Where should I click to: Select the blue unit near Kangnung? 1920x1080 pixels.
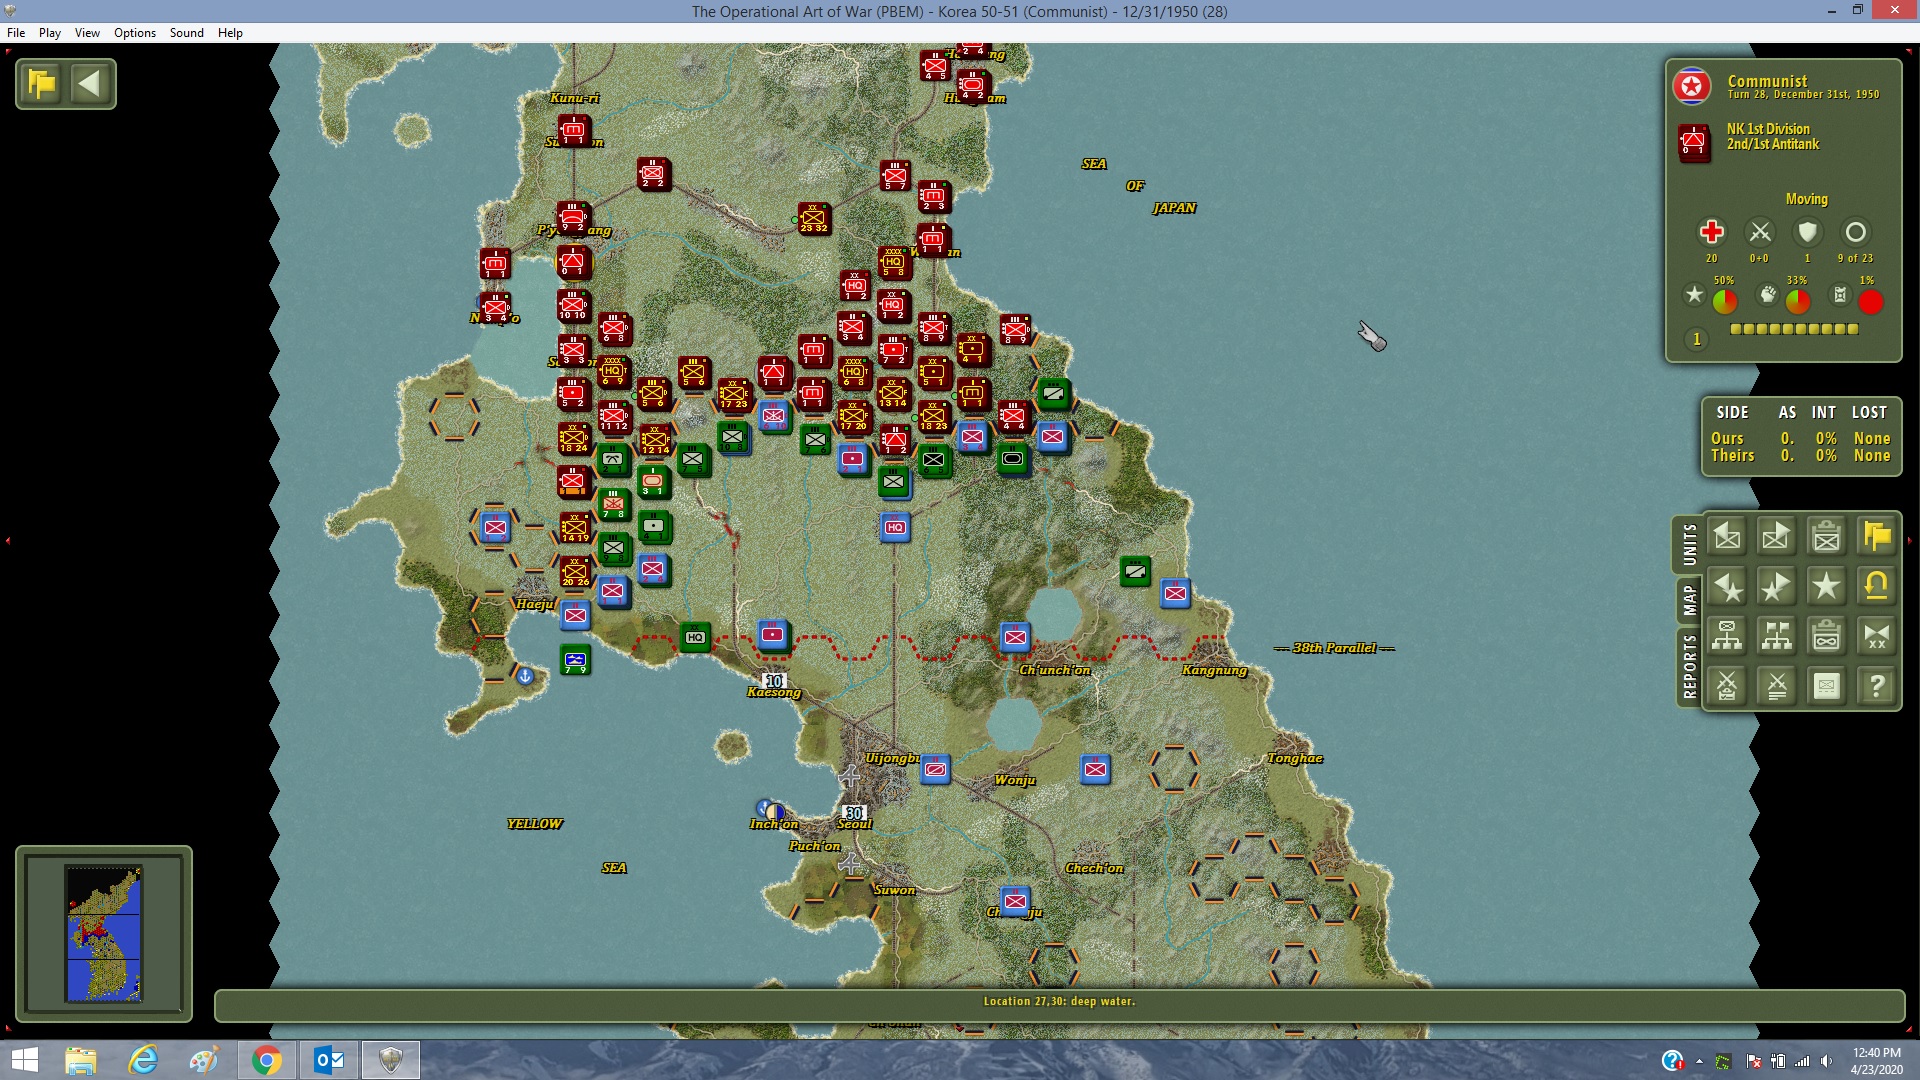(1175, 593)
